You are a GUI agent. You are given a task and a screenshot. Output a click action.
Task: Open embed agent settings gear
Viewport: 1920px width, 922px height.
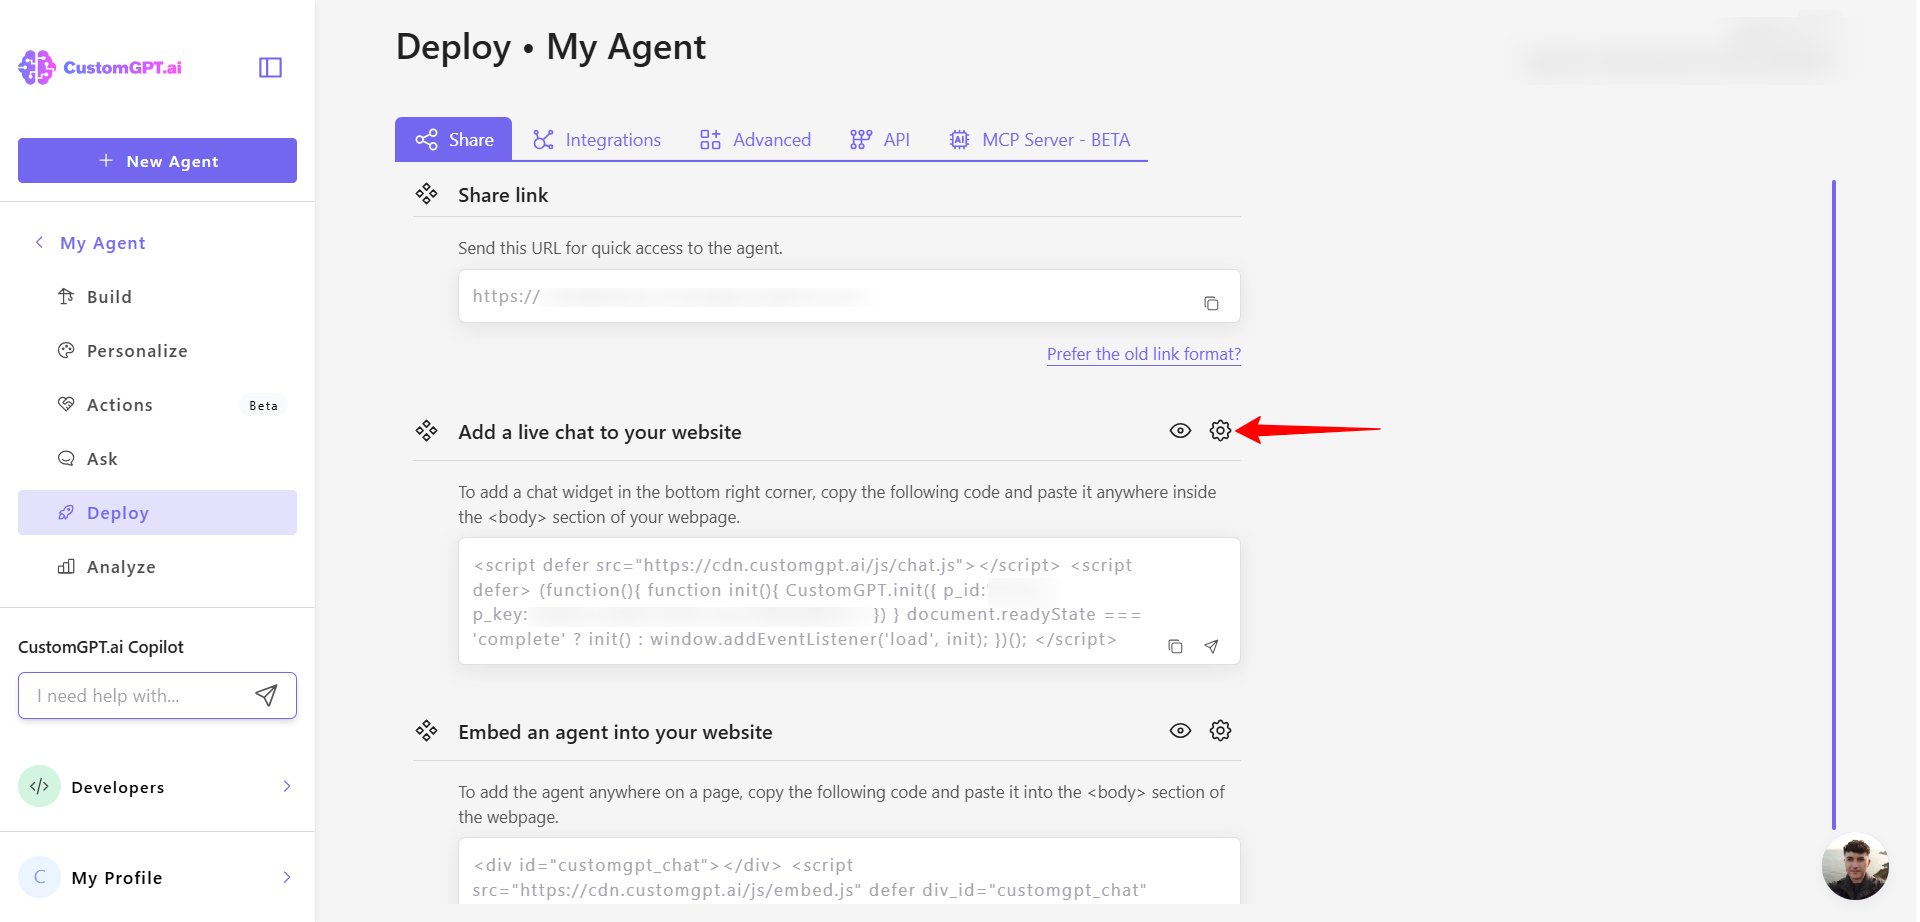coord(1220,731)
